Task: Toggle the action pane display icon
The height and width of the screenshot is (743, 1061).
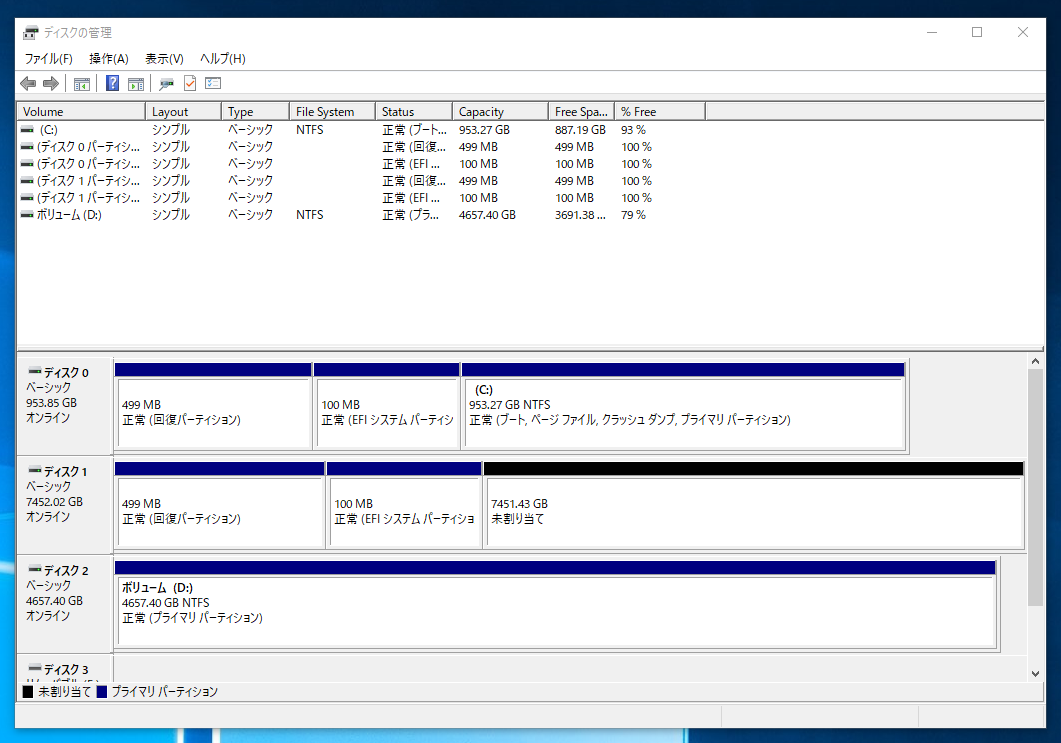Action: (x=135, y=83)
